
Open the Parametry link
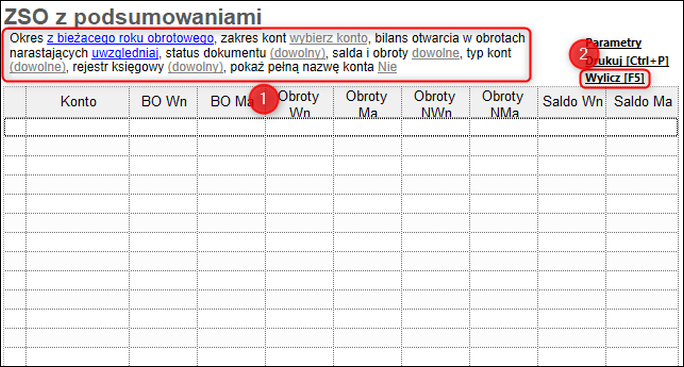[x=613, y=43]
